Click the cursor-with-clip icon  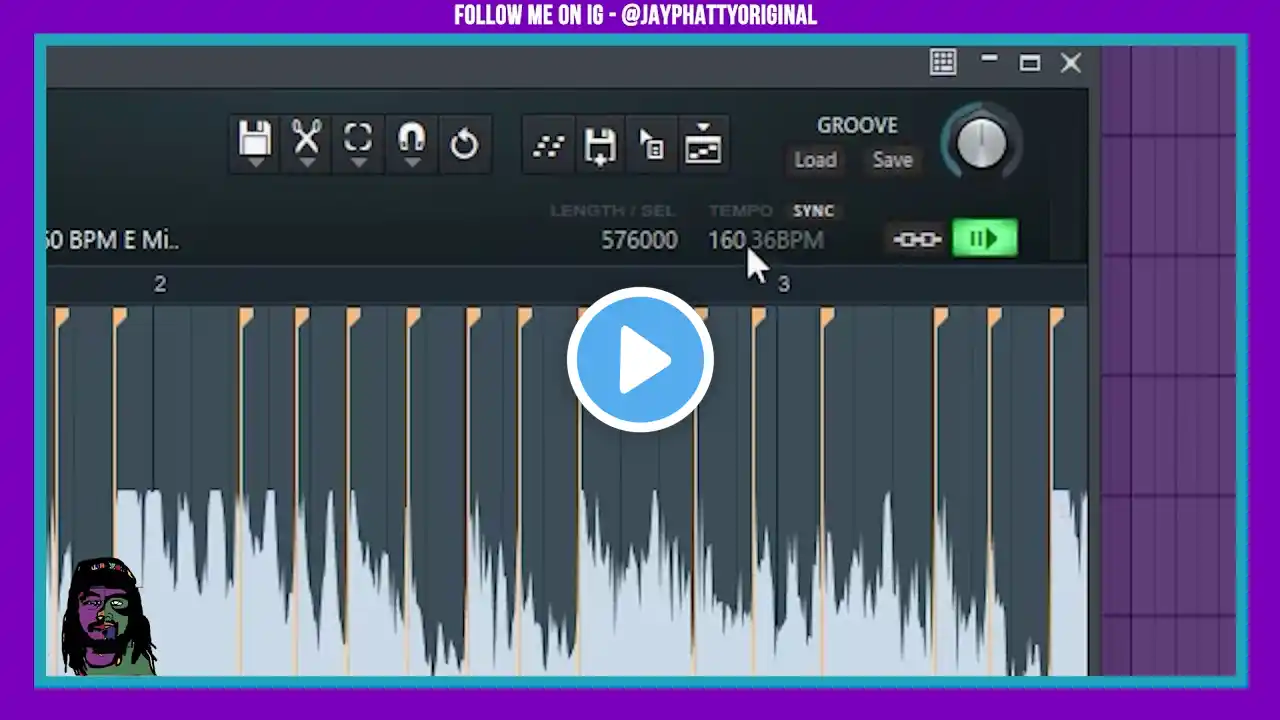tap(651, 146)
